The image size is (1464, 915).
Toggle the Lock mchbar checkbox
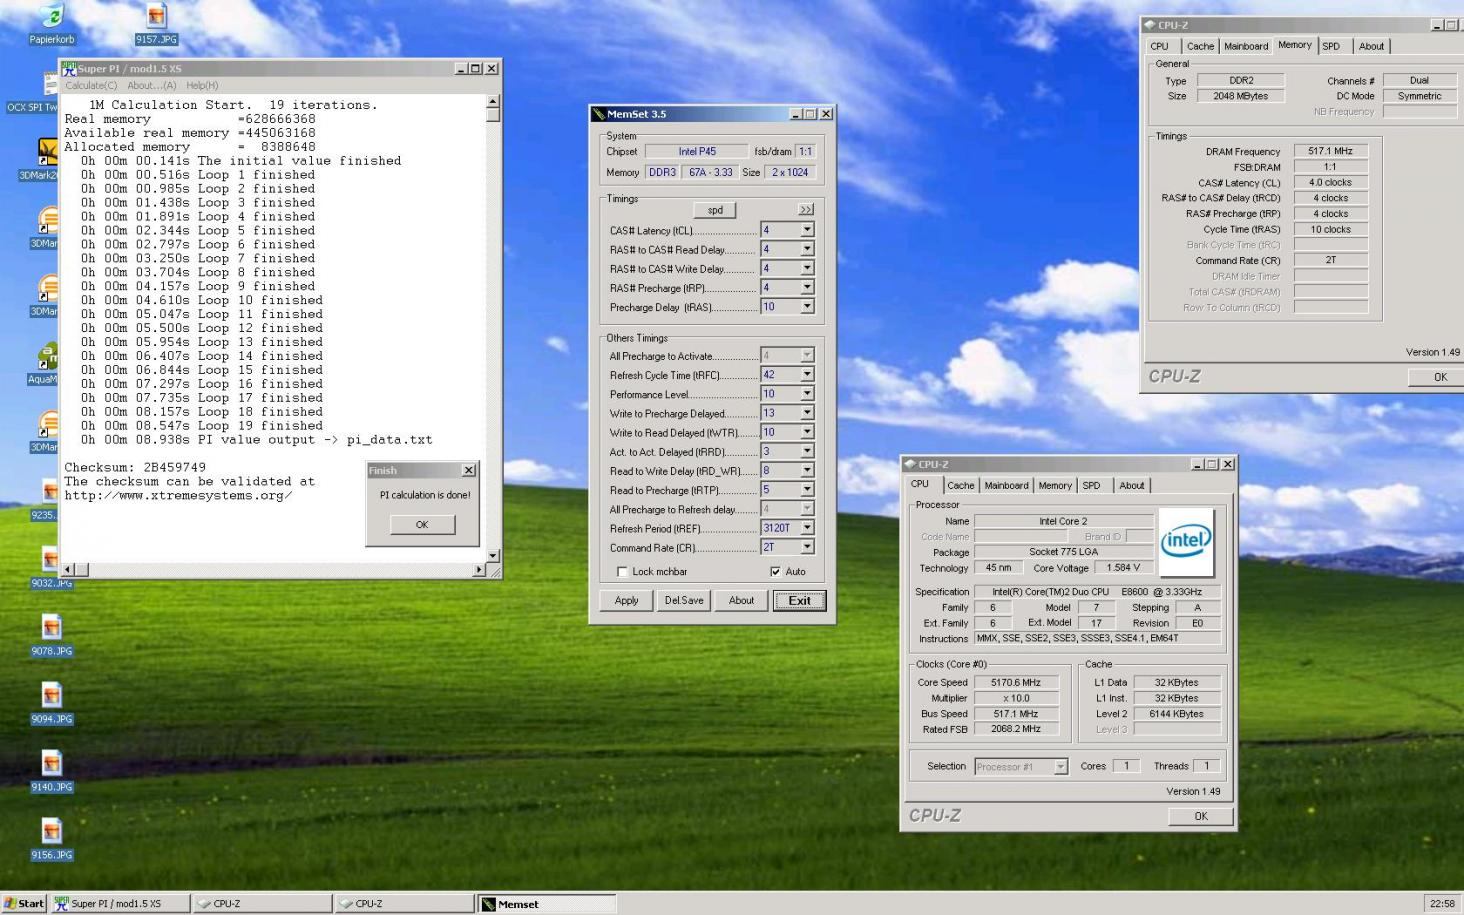click(x=622, y=572)
